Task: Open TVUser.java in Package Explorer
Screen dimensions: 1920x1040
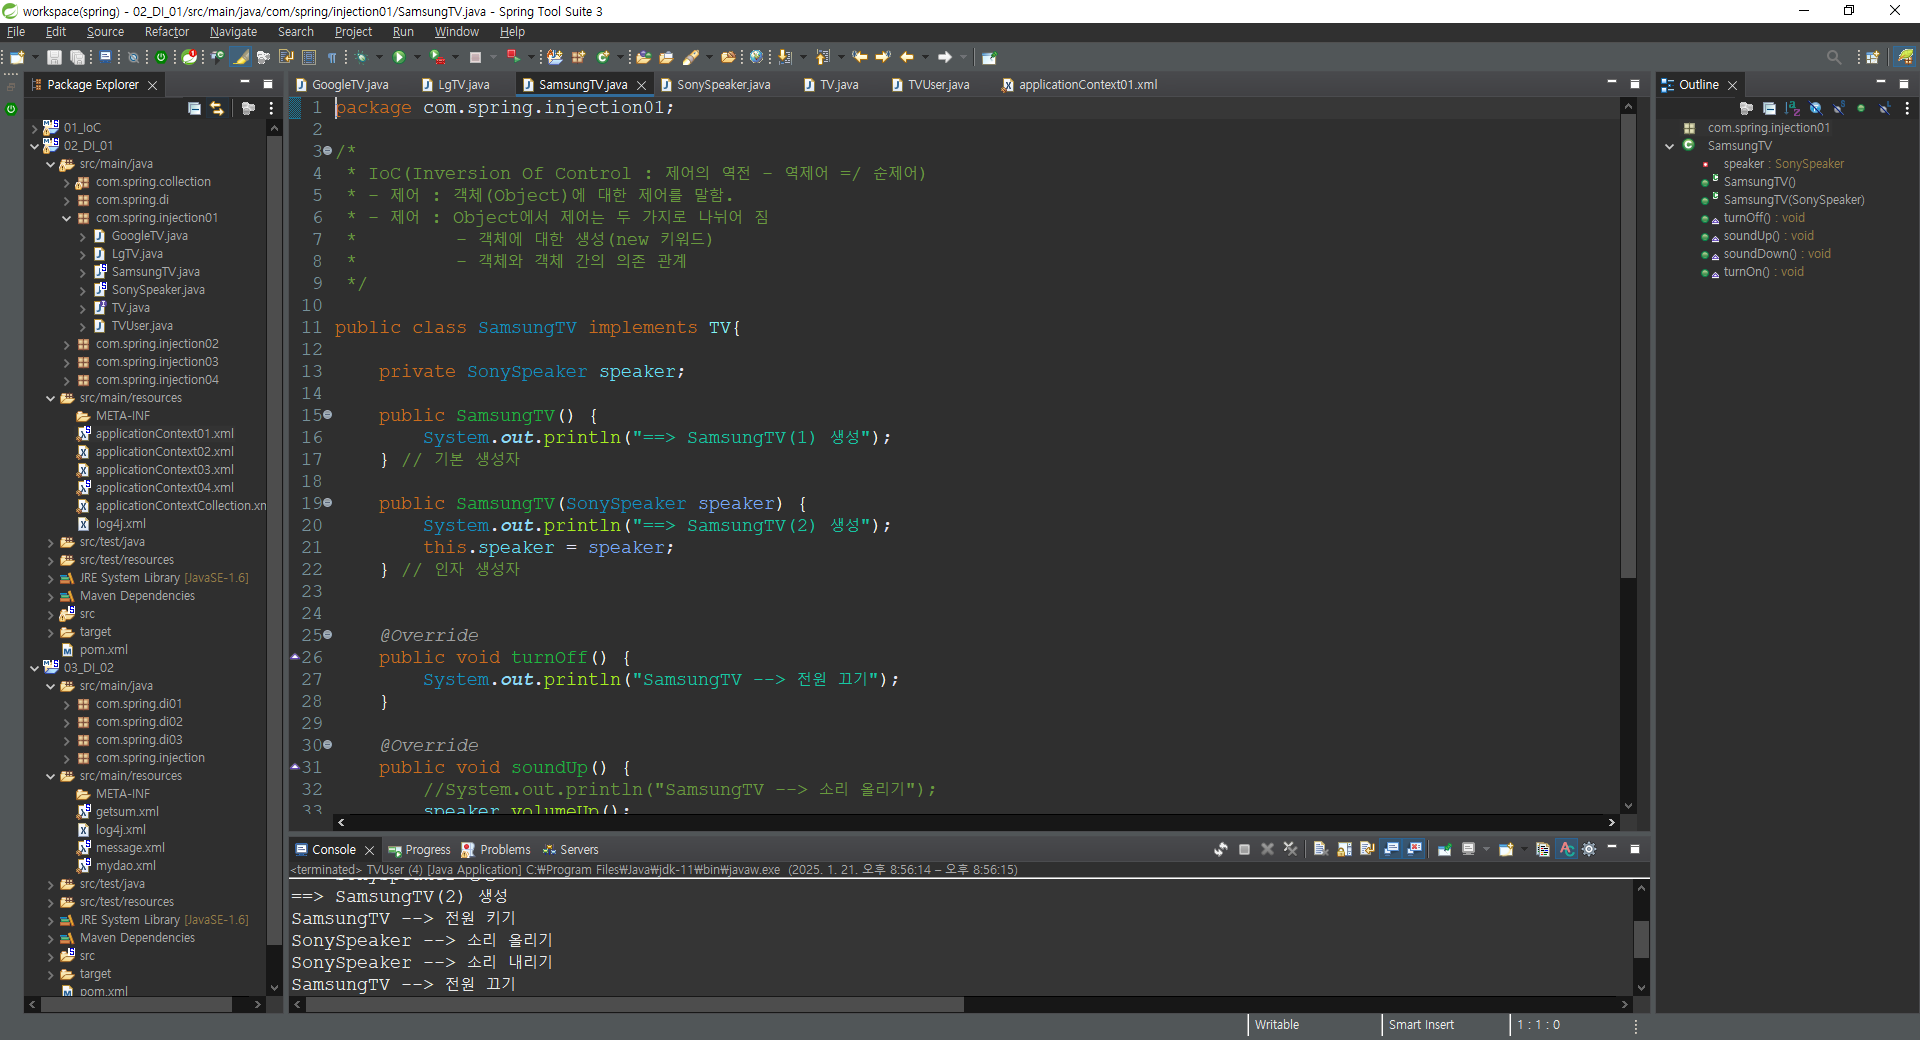Action: 141,326
